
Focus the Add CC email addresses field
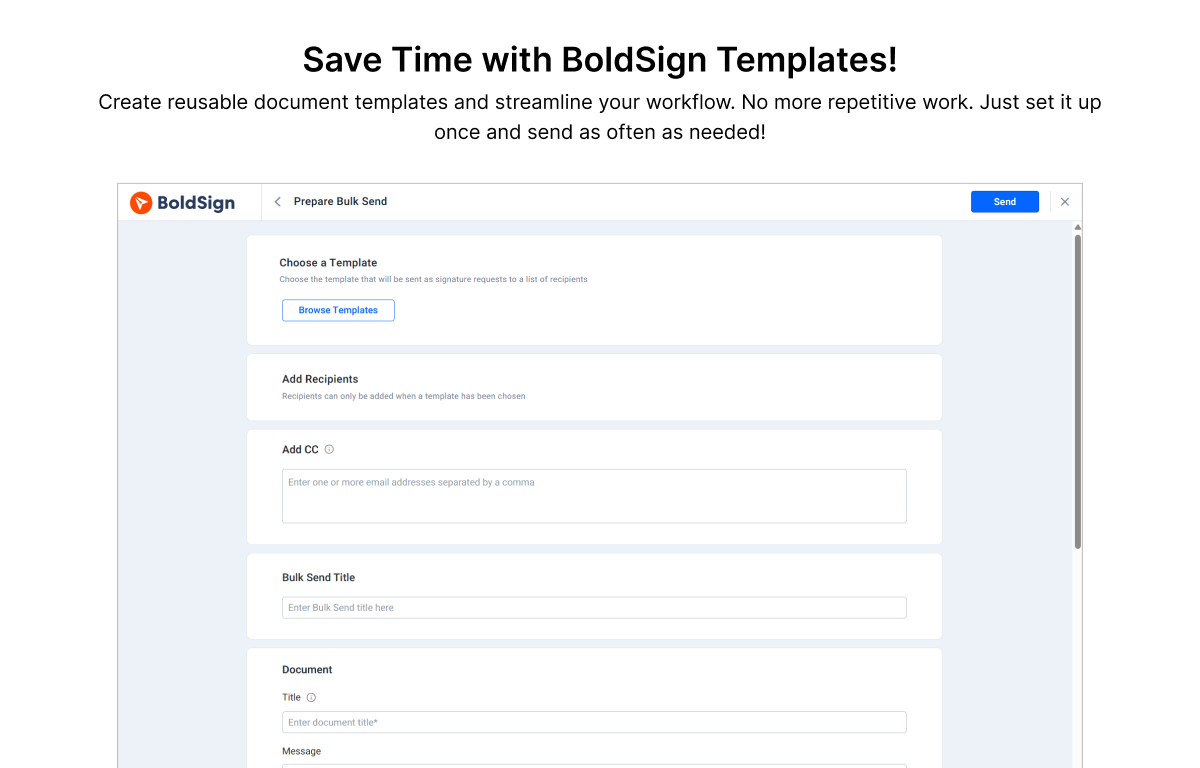click(594, 496)
